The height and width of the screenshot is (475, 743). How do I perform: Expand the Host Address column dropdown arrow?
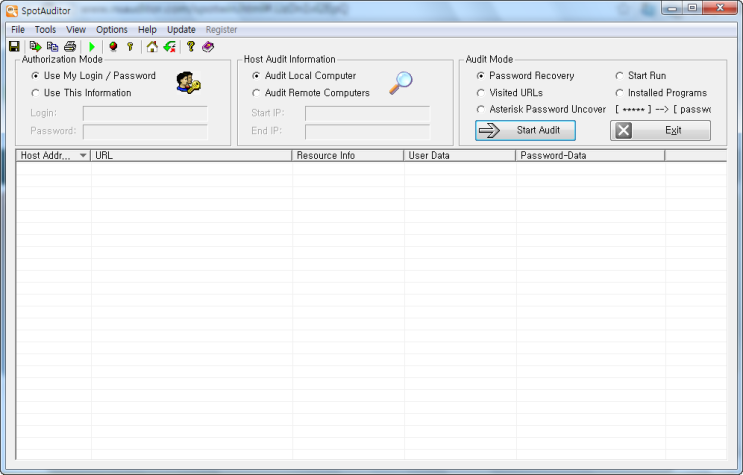[83, 155]
